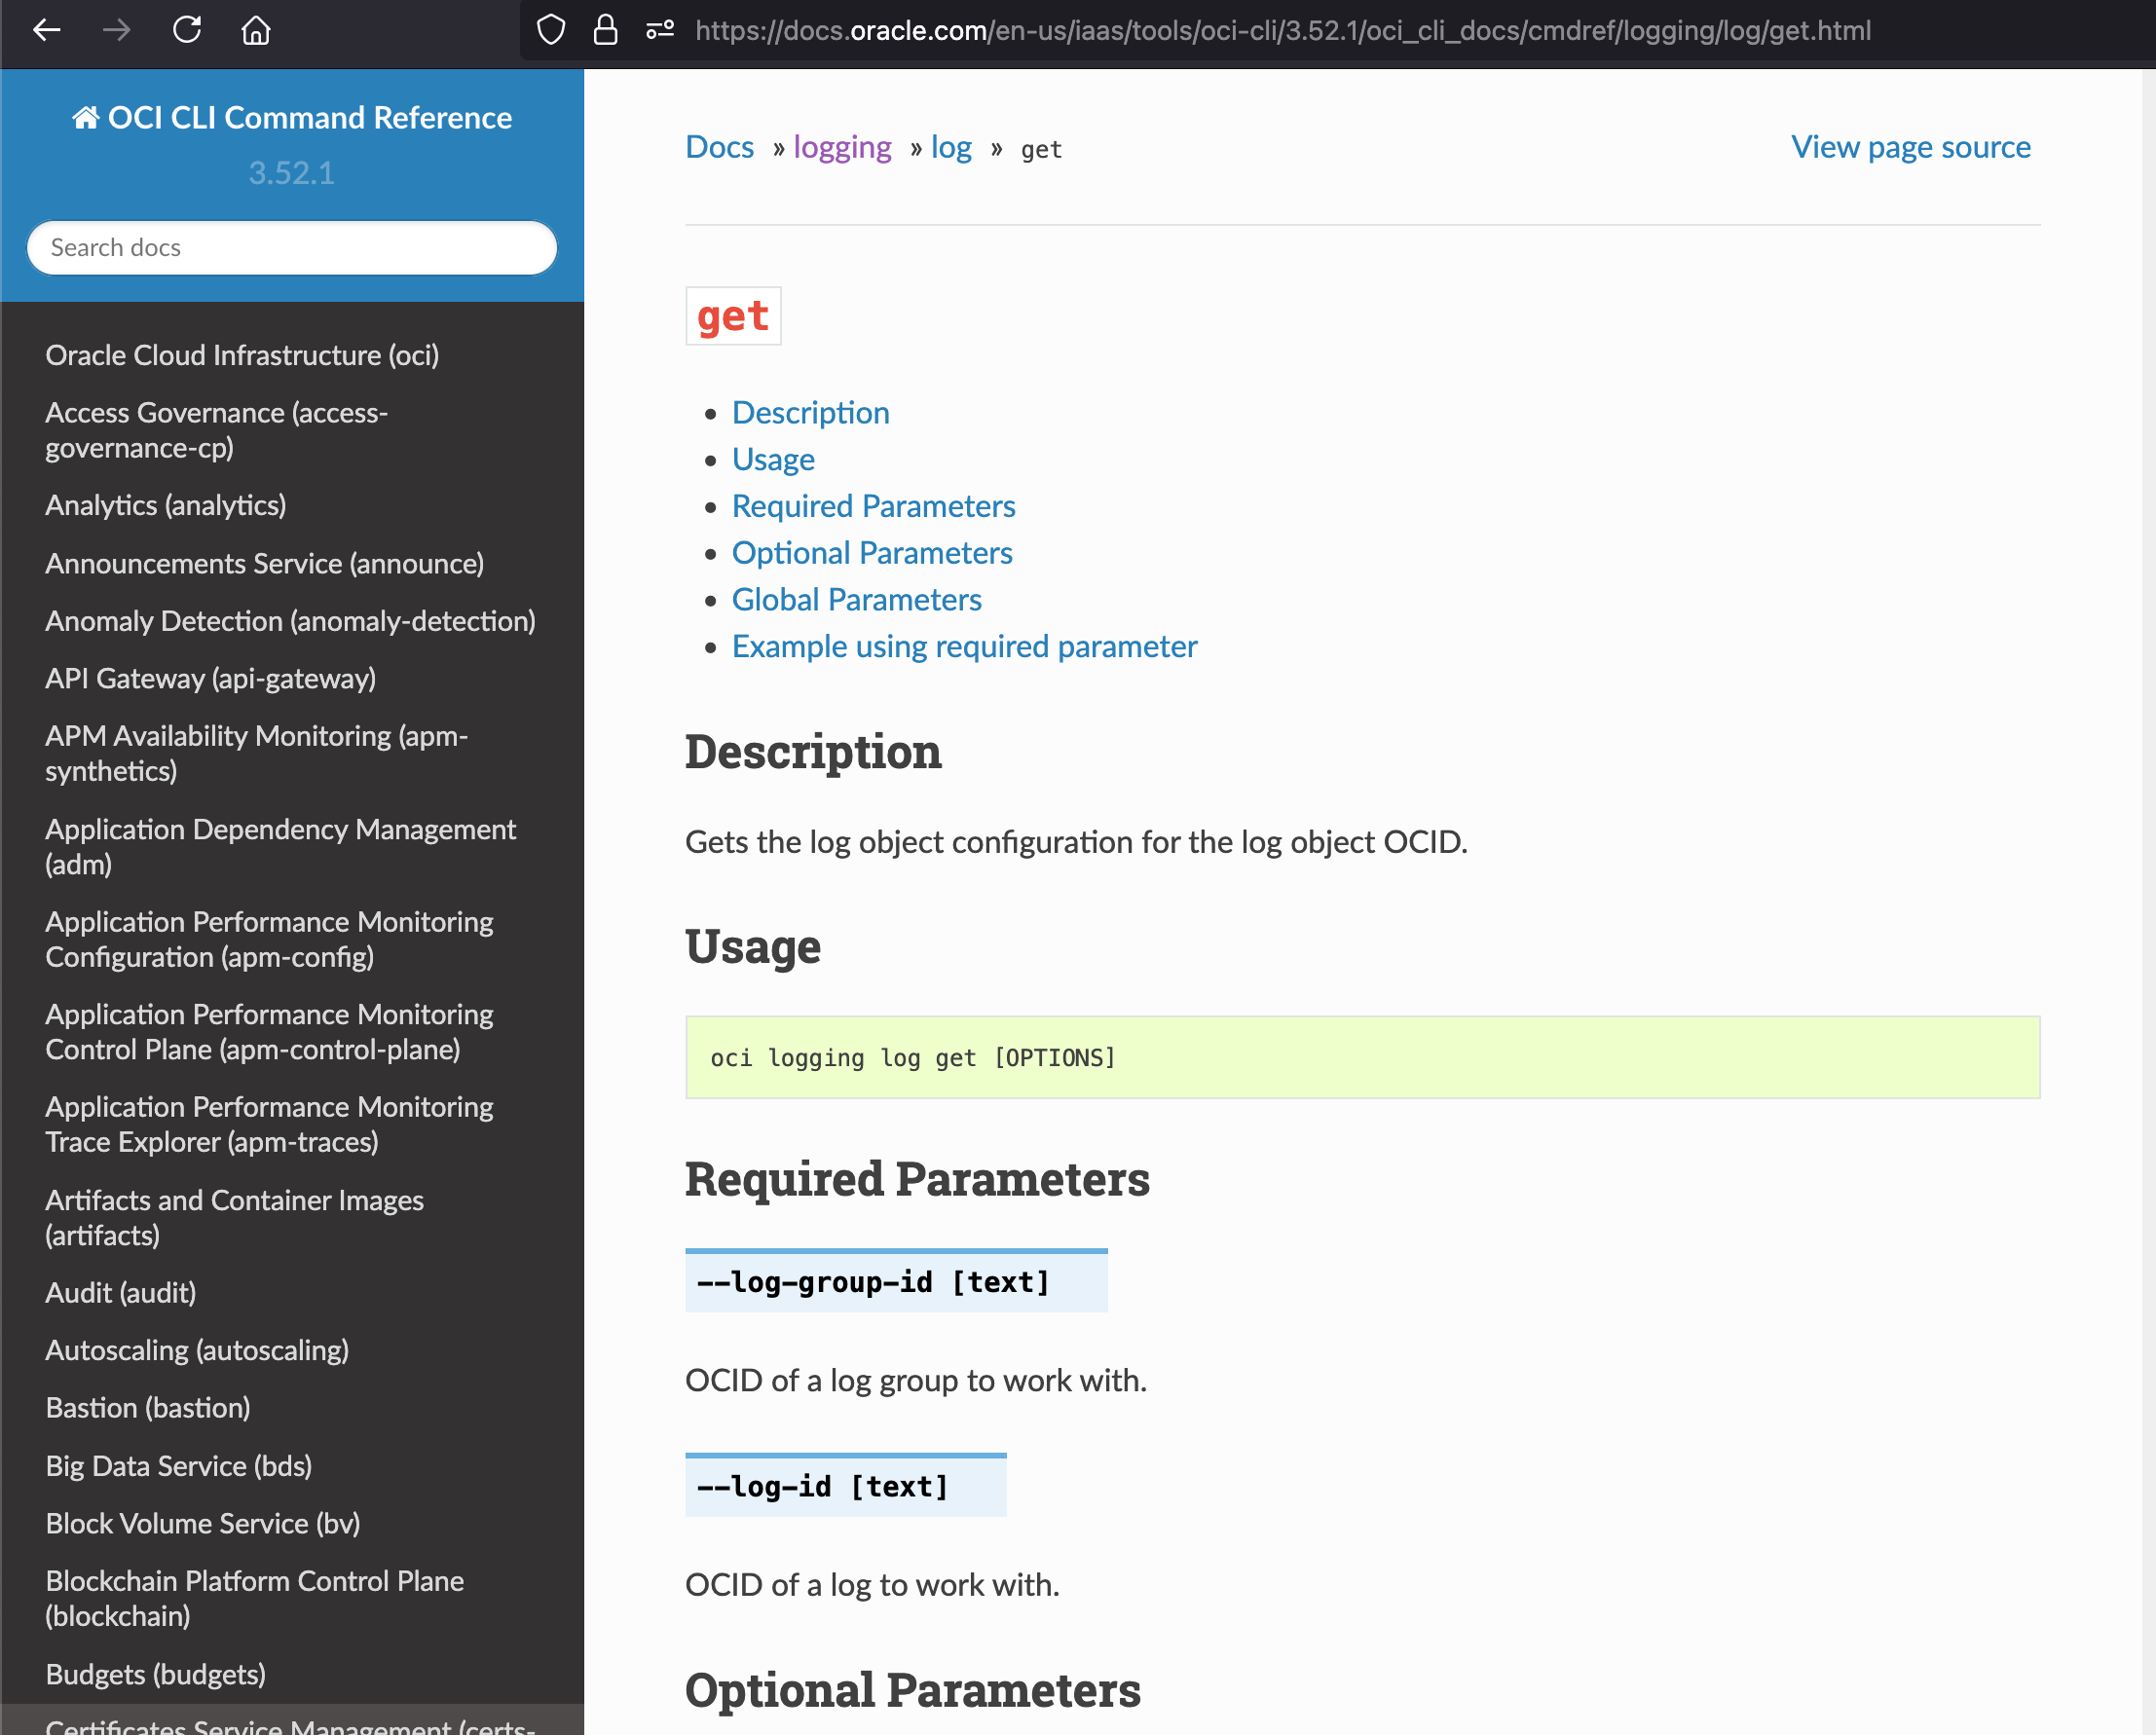Viewport: 2156px width, 1735px height.
Task: Click 'Gets the log object configuration' sentence
Action: [x=1076, y=842]
